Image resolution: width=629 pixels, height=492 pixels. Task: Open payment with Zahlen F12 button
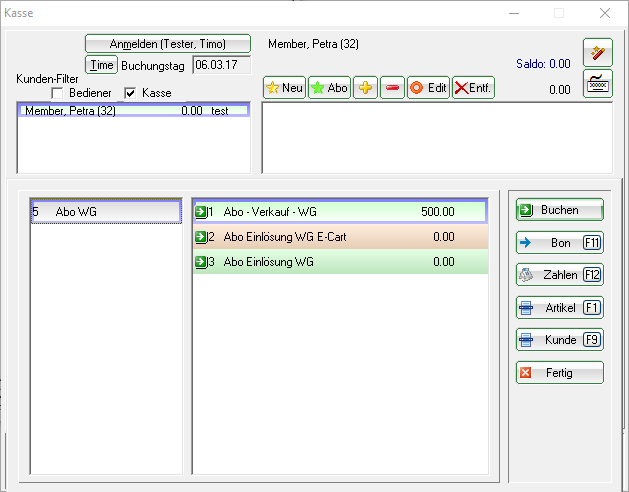(x=560, y=275)
